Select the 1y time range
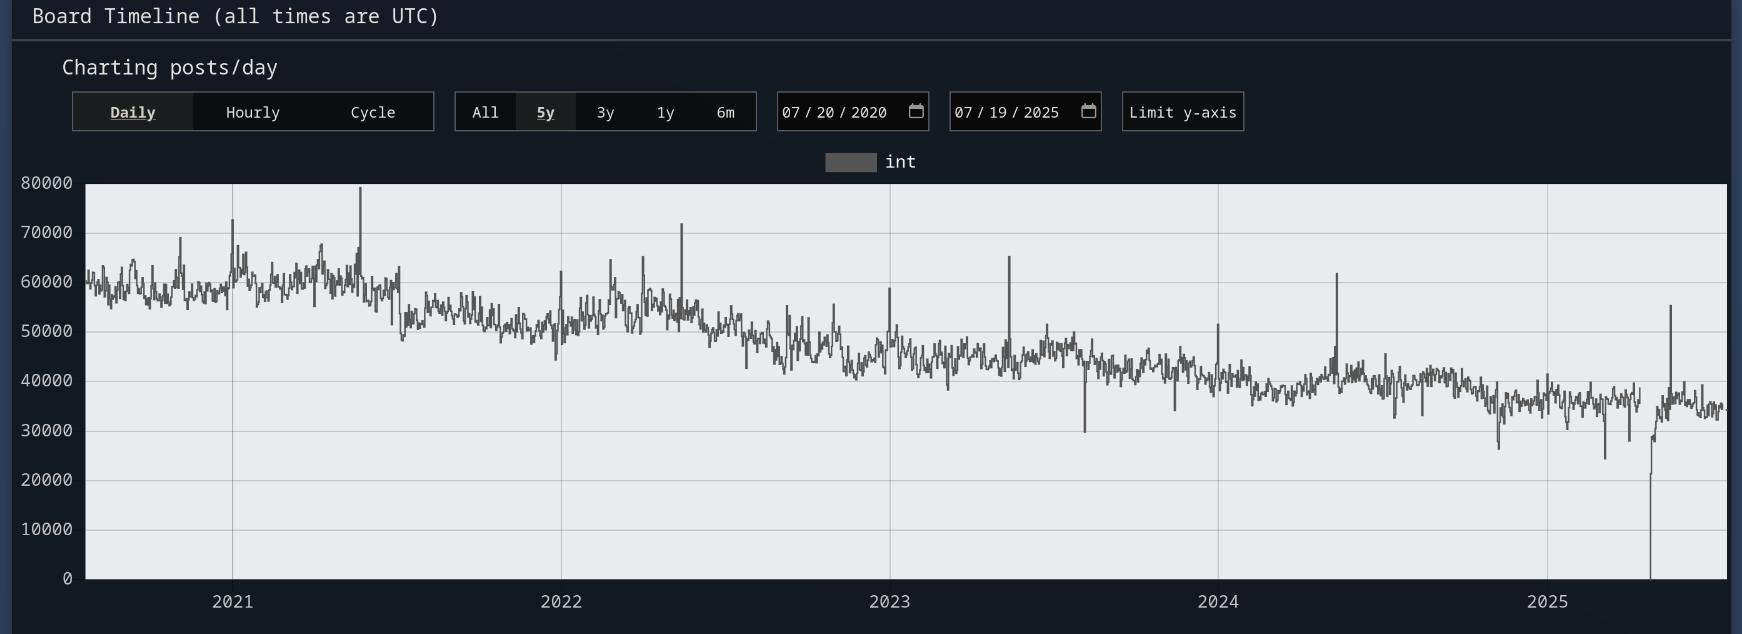Screen dimensions: 1742x634 [x=666, y=112]
